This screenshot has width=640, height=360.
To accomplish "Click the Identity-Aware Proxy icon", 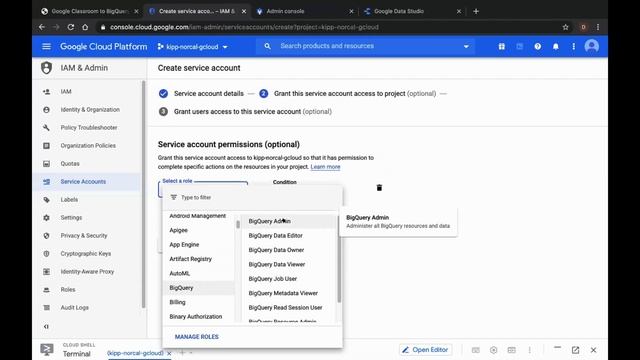I will pyautogui.click(x=47, y=271).
